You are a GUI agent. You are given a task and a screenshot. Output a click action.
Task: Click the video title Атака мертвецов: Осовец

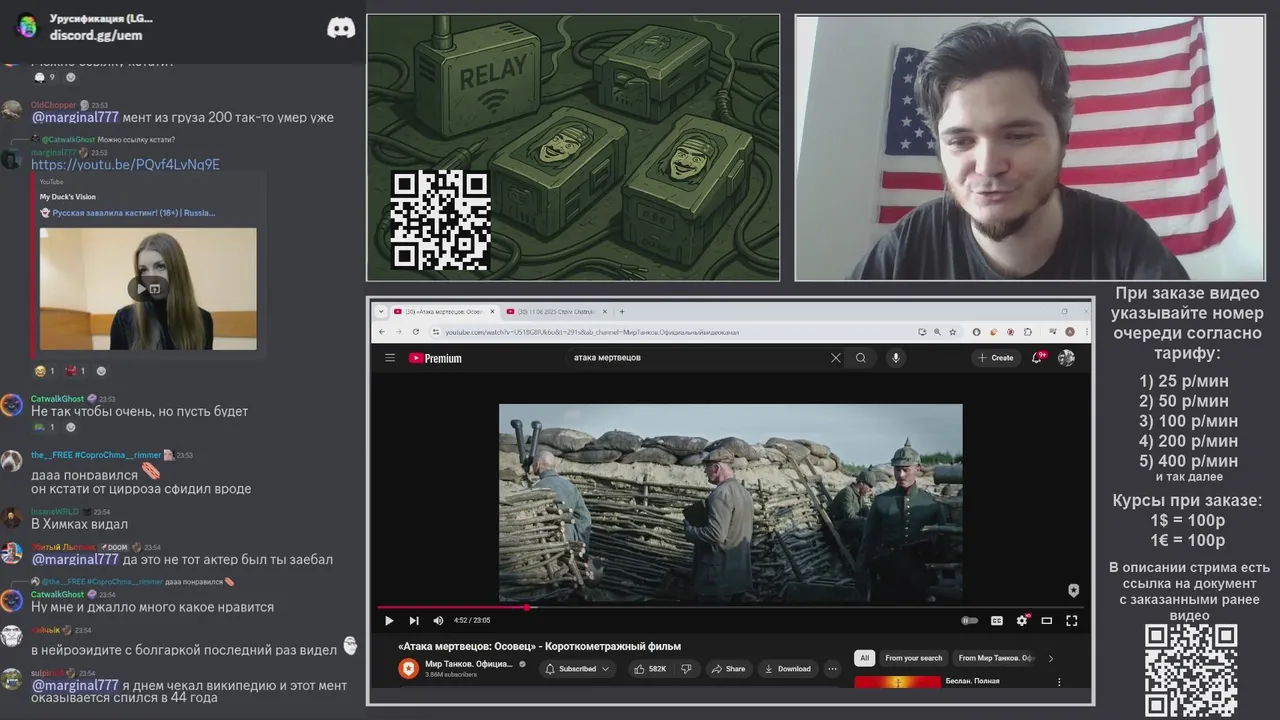click(539, 646)
